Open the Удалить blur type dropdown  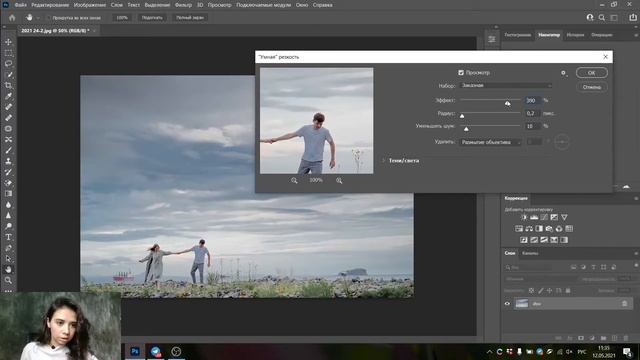[491, 142]
